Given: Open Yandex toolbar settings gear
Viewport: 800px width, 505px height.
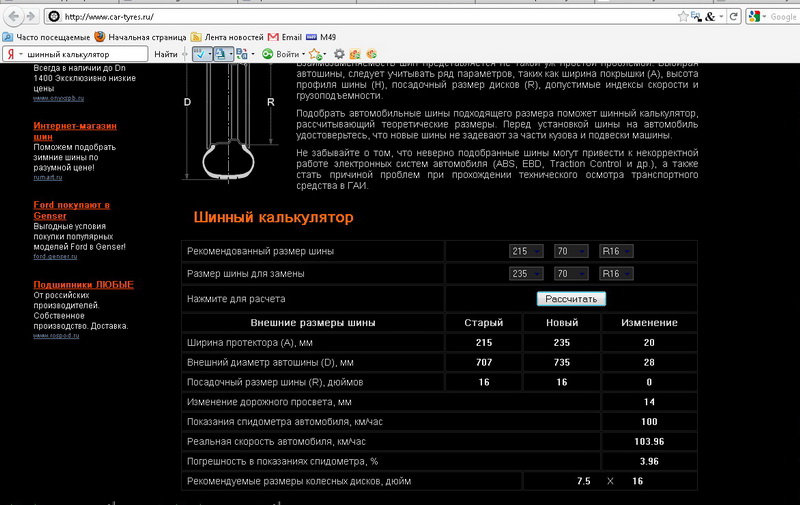Looking at the screenshot, I should pyautogui.click(x=339, y=54).
